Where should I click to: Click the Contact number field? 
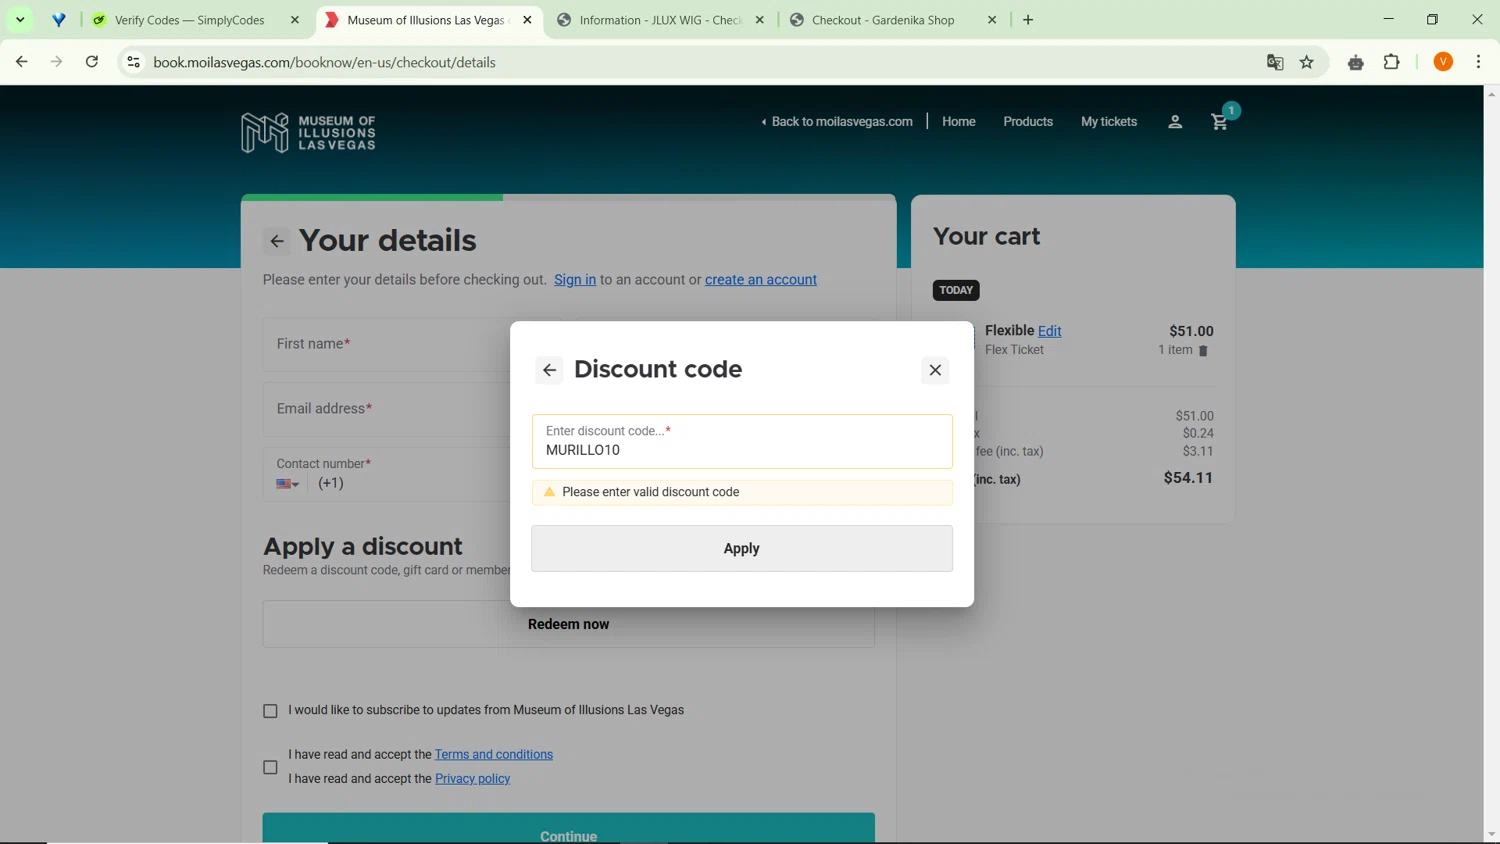[414, 474]
